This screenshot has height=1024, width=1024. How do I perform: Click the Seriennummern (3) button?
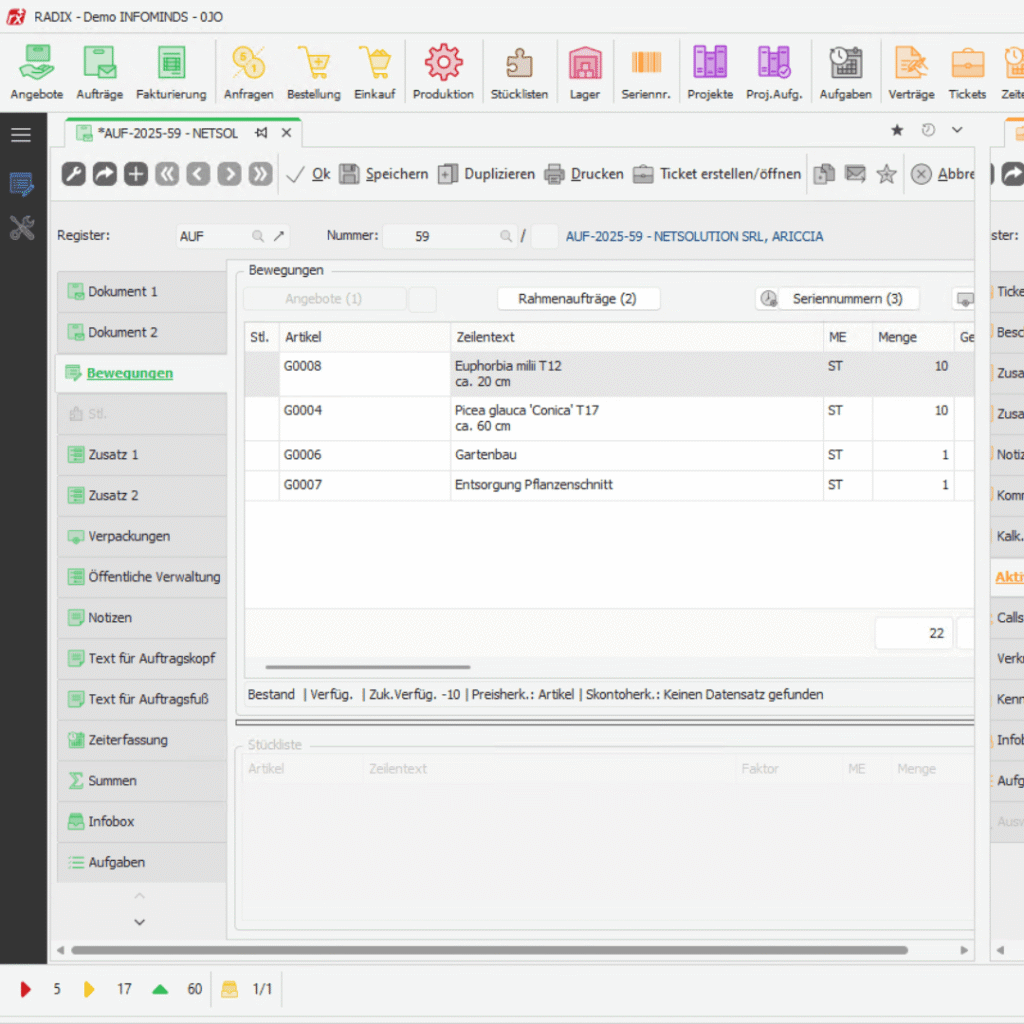pos(848,298)
